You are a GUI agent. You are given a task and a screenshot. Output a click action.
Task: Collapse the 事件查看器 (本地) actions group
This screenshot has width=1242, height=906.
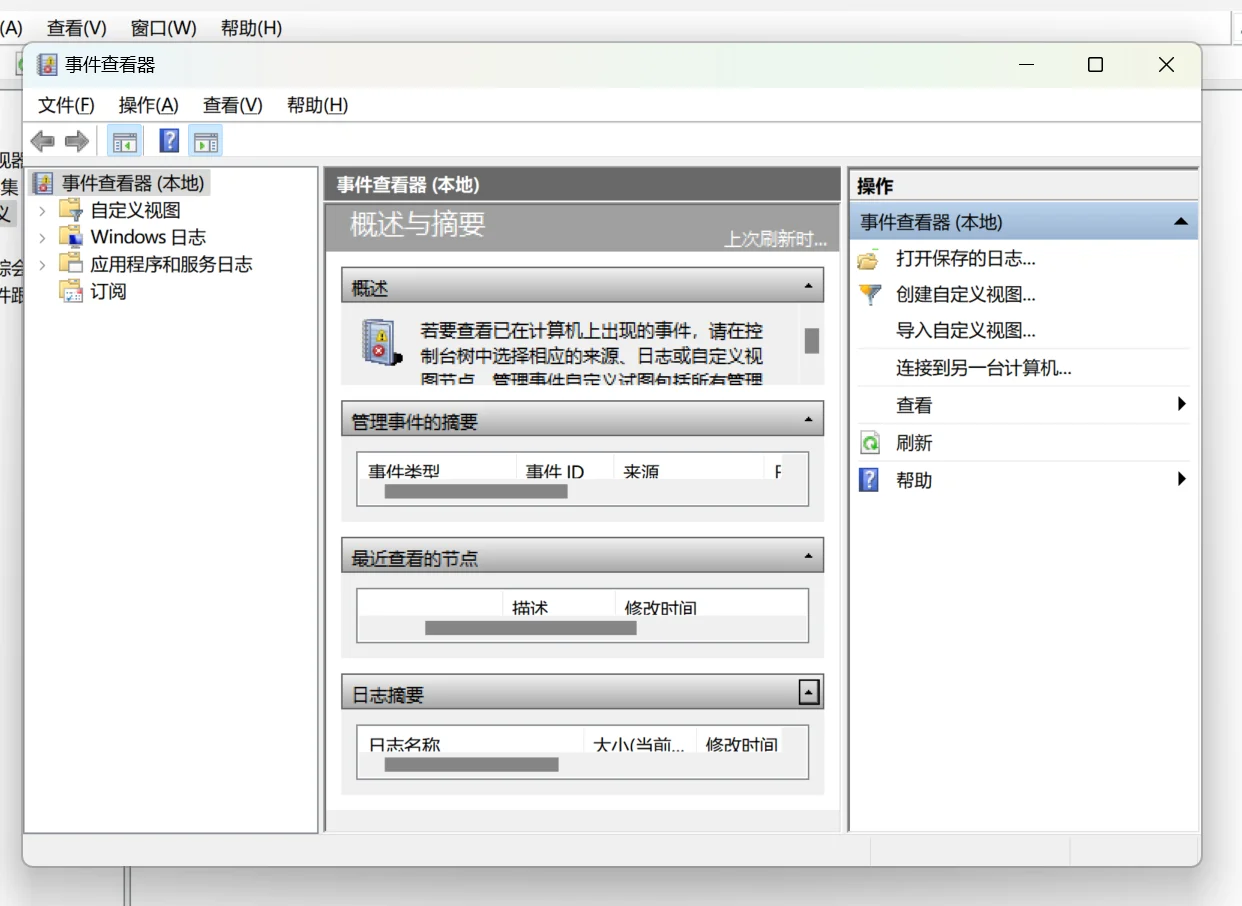1181,222
